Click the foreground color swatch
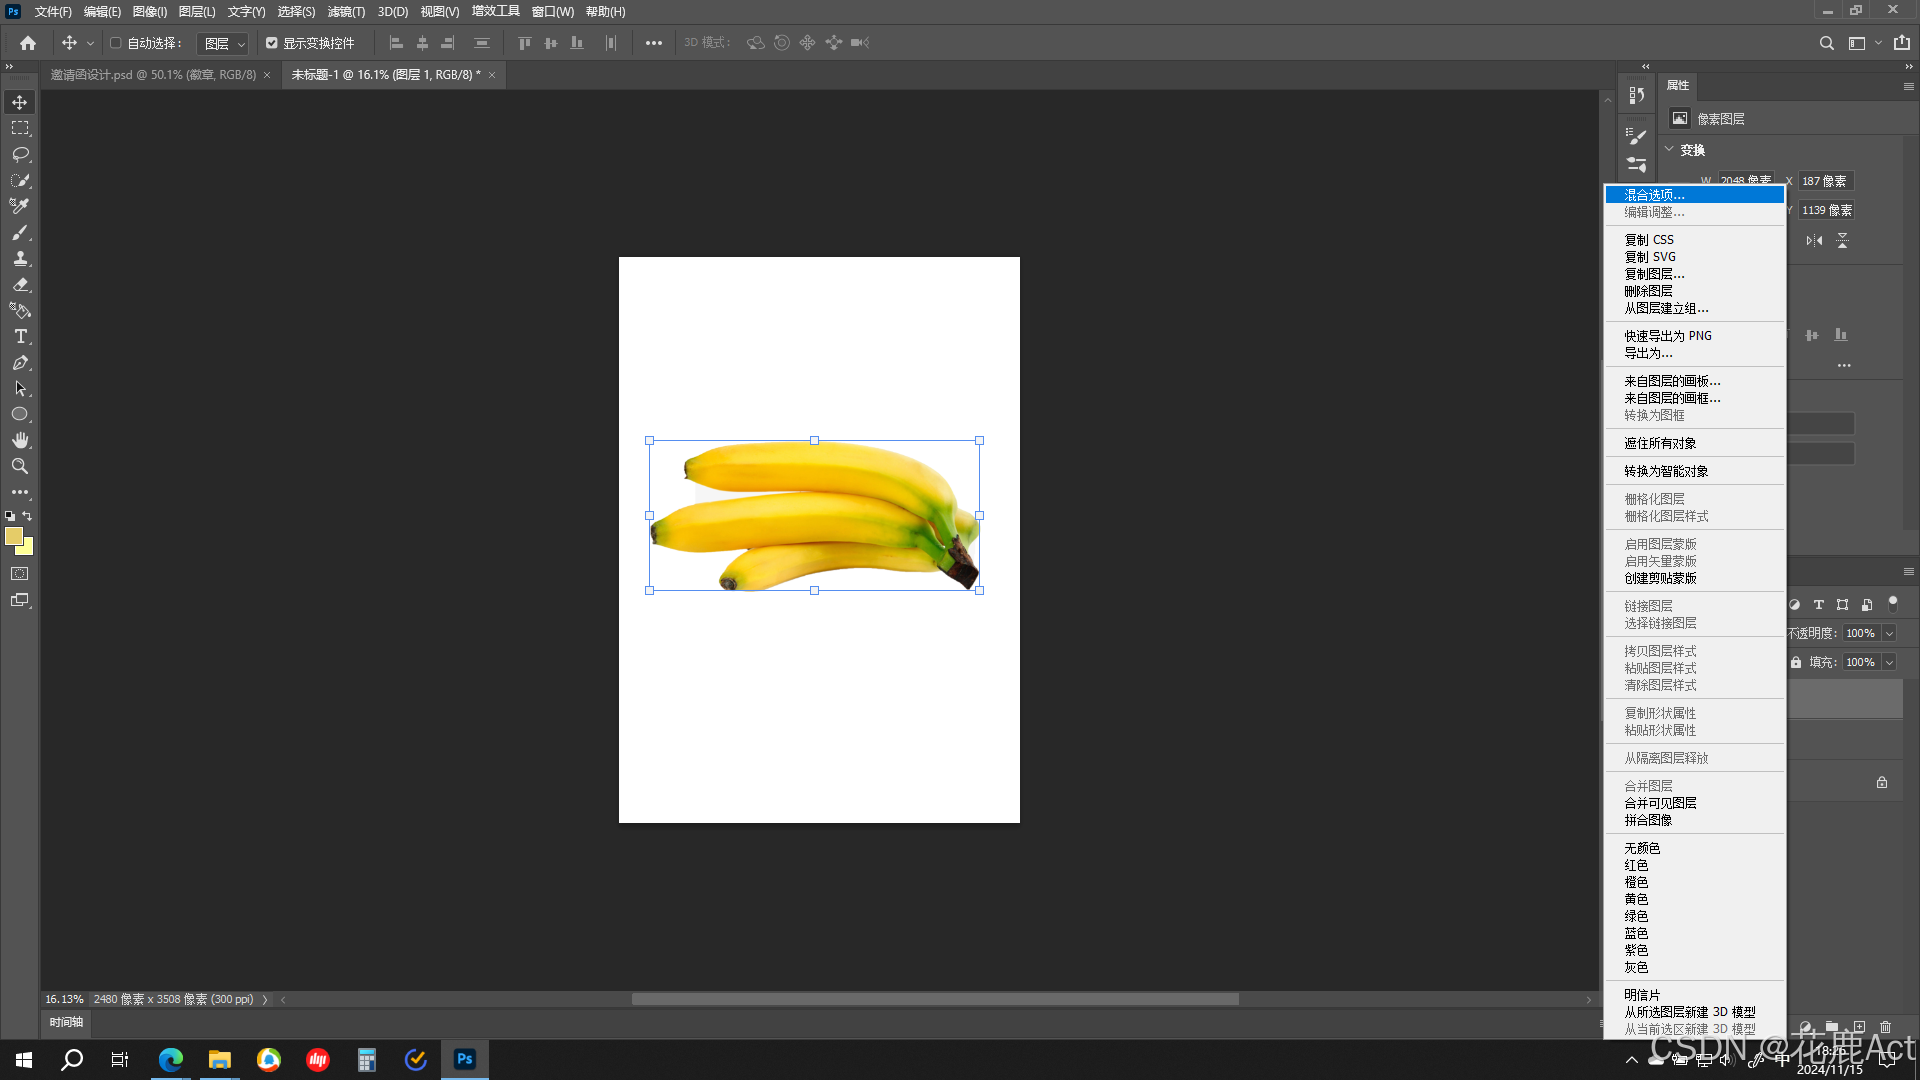The height and width of the screenshot is (1080, 1920). pyautogui.click(x=13, y=536)
